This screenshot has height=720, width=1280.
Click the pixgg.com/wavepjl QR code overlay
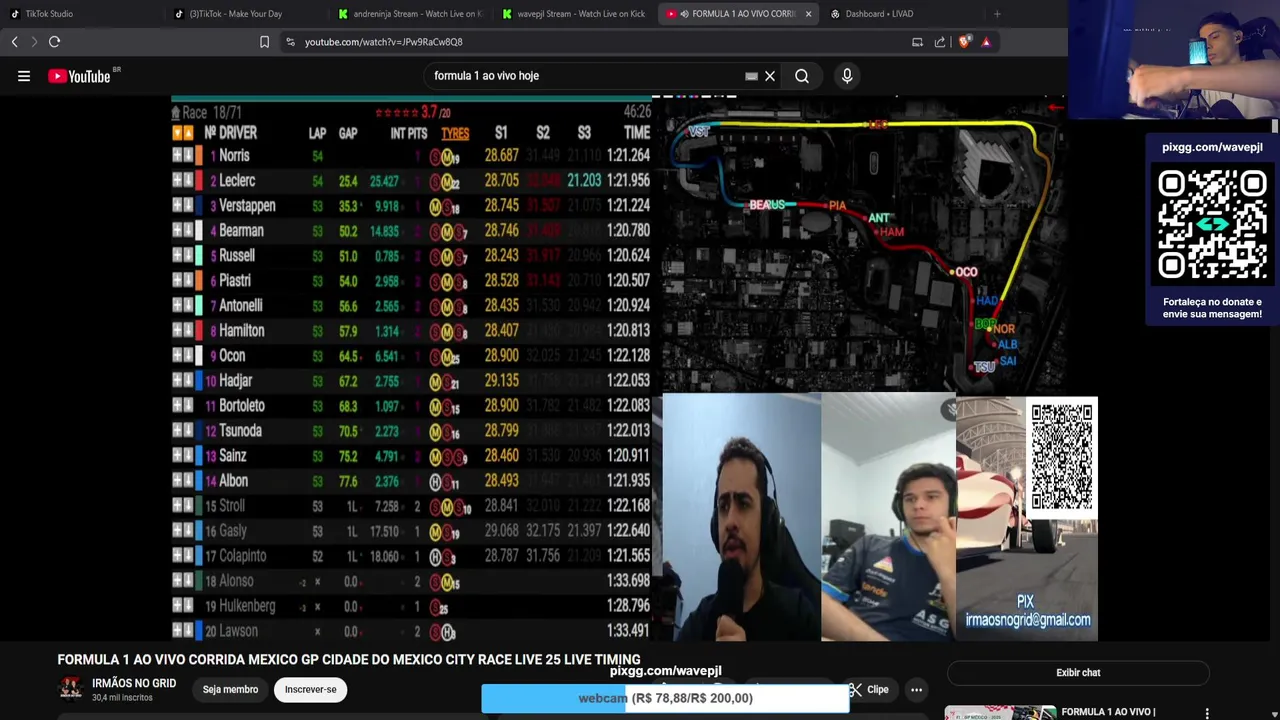point(1212,224)
